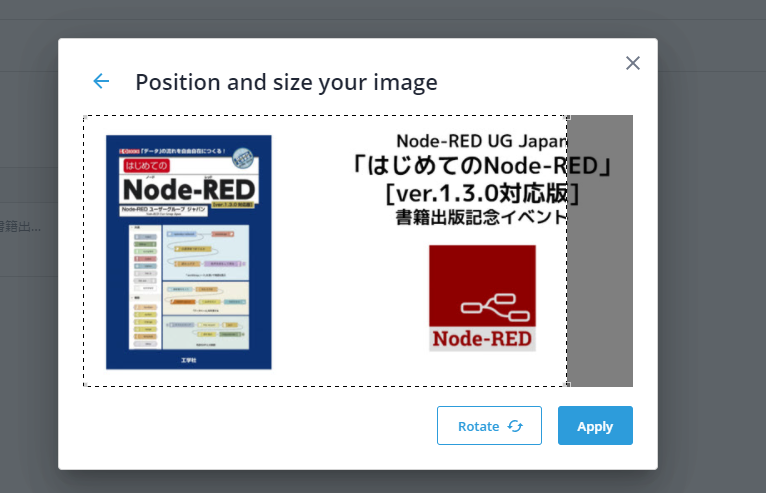Click the crop frame's bottom-left corner handle

point(84,385)
